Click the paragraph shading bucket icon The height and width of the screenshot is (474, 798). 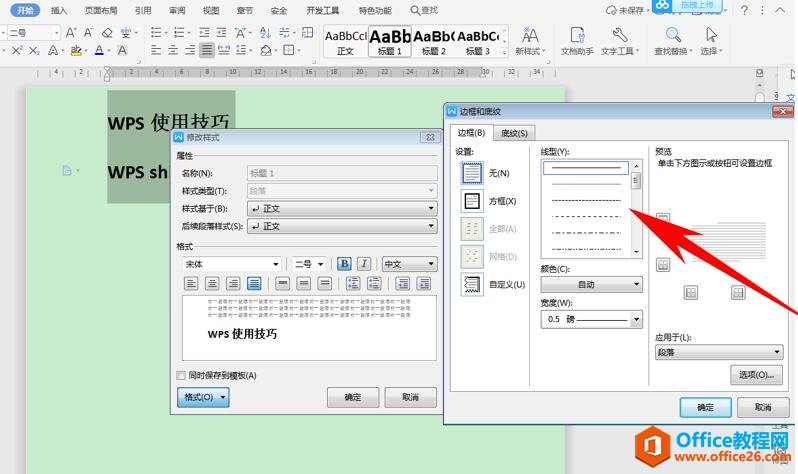[x=266, y=50]
